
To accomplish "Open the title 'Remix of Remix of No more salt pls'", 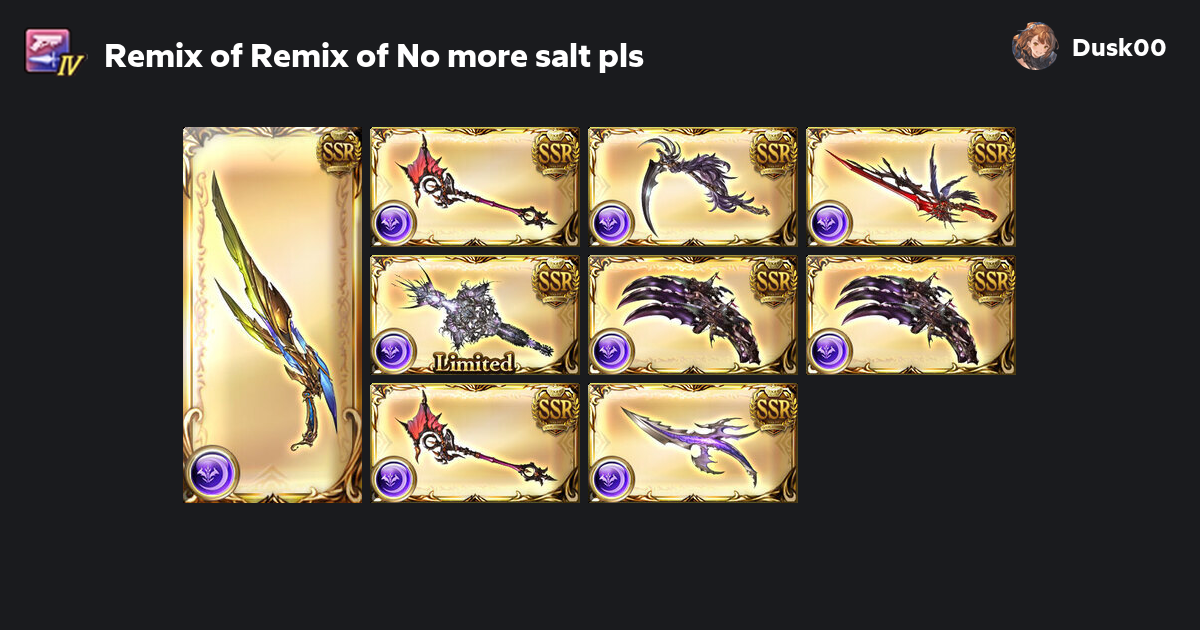I will click(373, 57).
